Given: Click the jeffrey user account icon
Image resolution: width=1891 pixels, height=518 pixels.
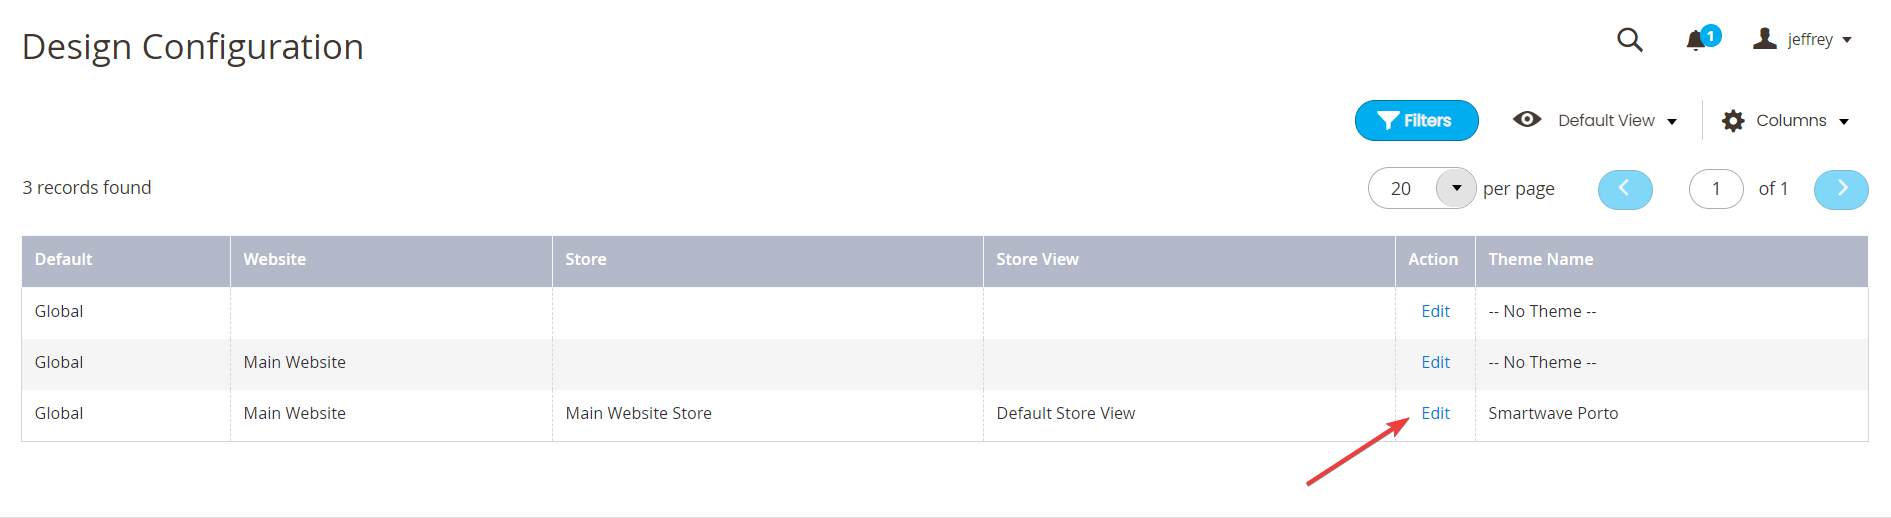Looking at the screenshot, I should [x=1765, y=39].
